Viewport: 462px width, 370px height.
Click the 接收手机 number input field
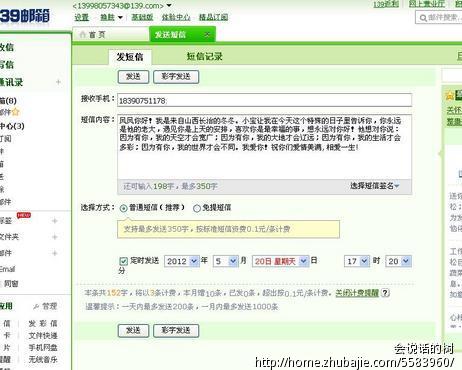click(x=265, y=100)
